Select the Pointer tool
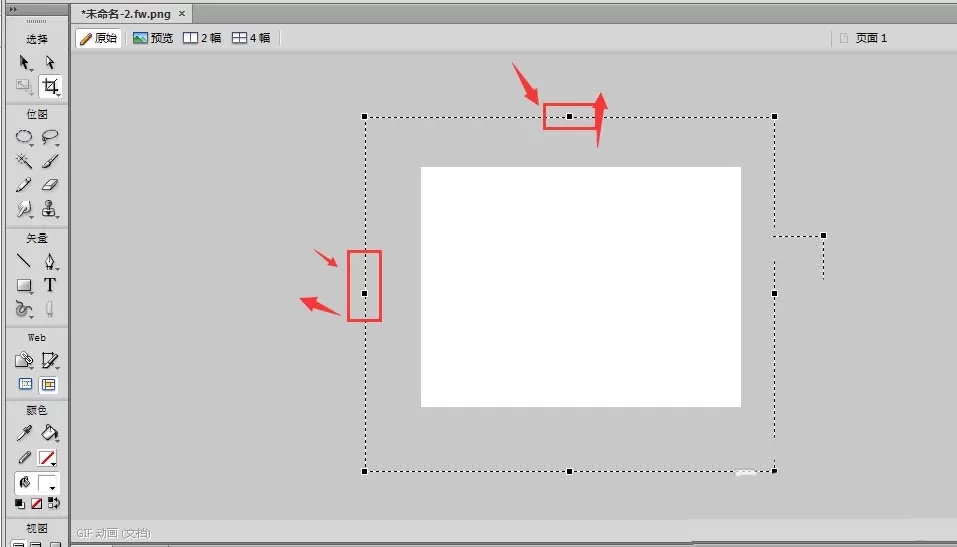Viewport: 957px width, 547px height. click(24, 62)
